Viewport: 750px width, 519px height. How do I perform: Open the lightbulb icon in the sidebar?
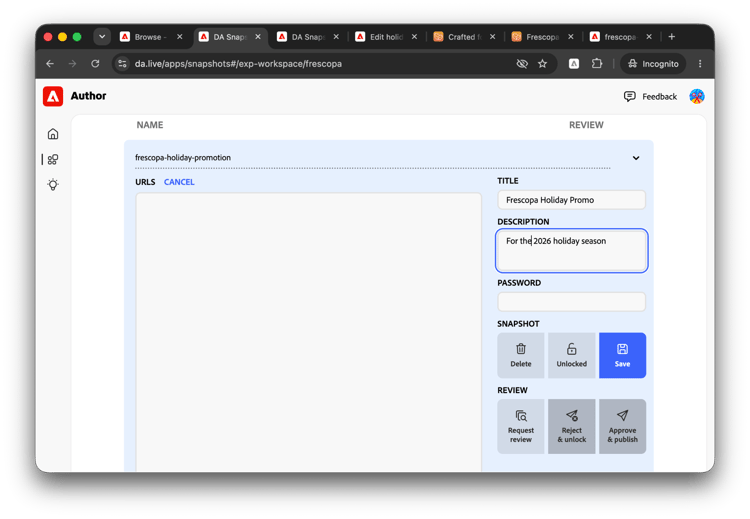pyautogui.click(x=53, y=185)
